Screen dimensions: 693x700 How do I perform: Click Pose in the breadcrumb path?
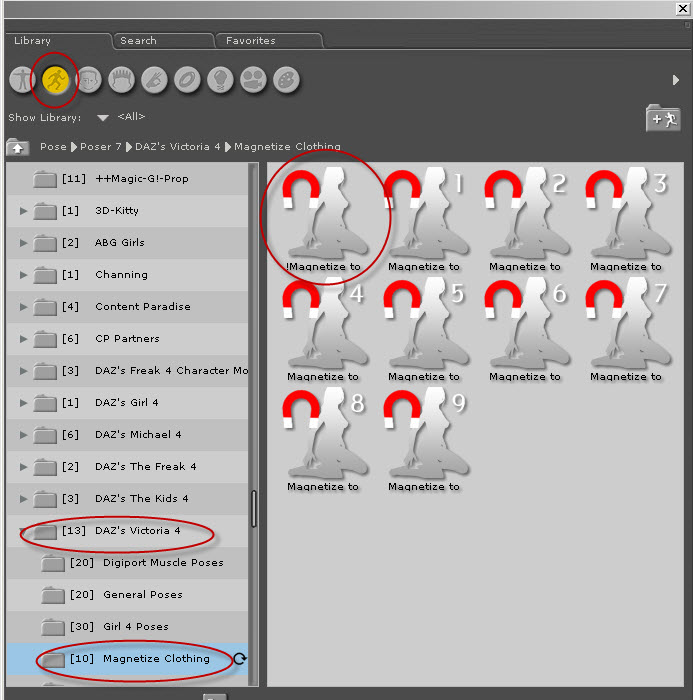coord(53,146)
